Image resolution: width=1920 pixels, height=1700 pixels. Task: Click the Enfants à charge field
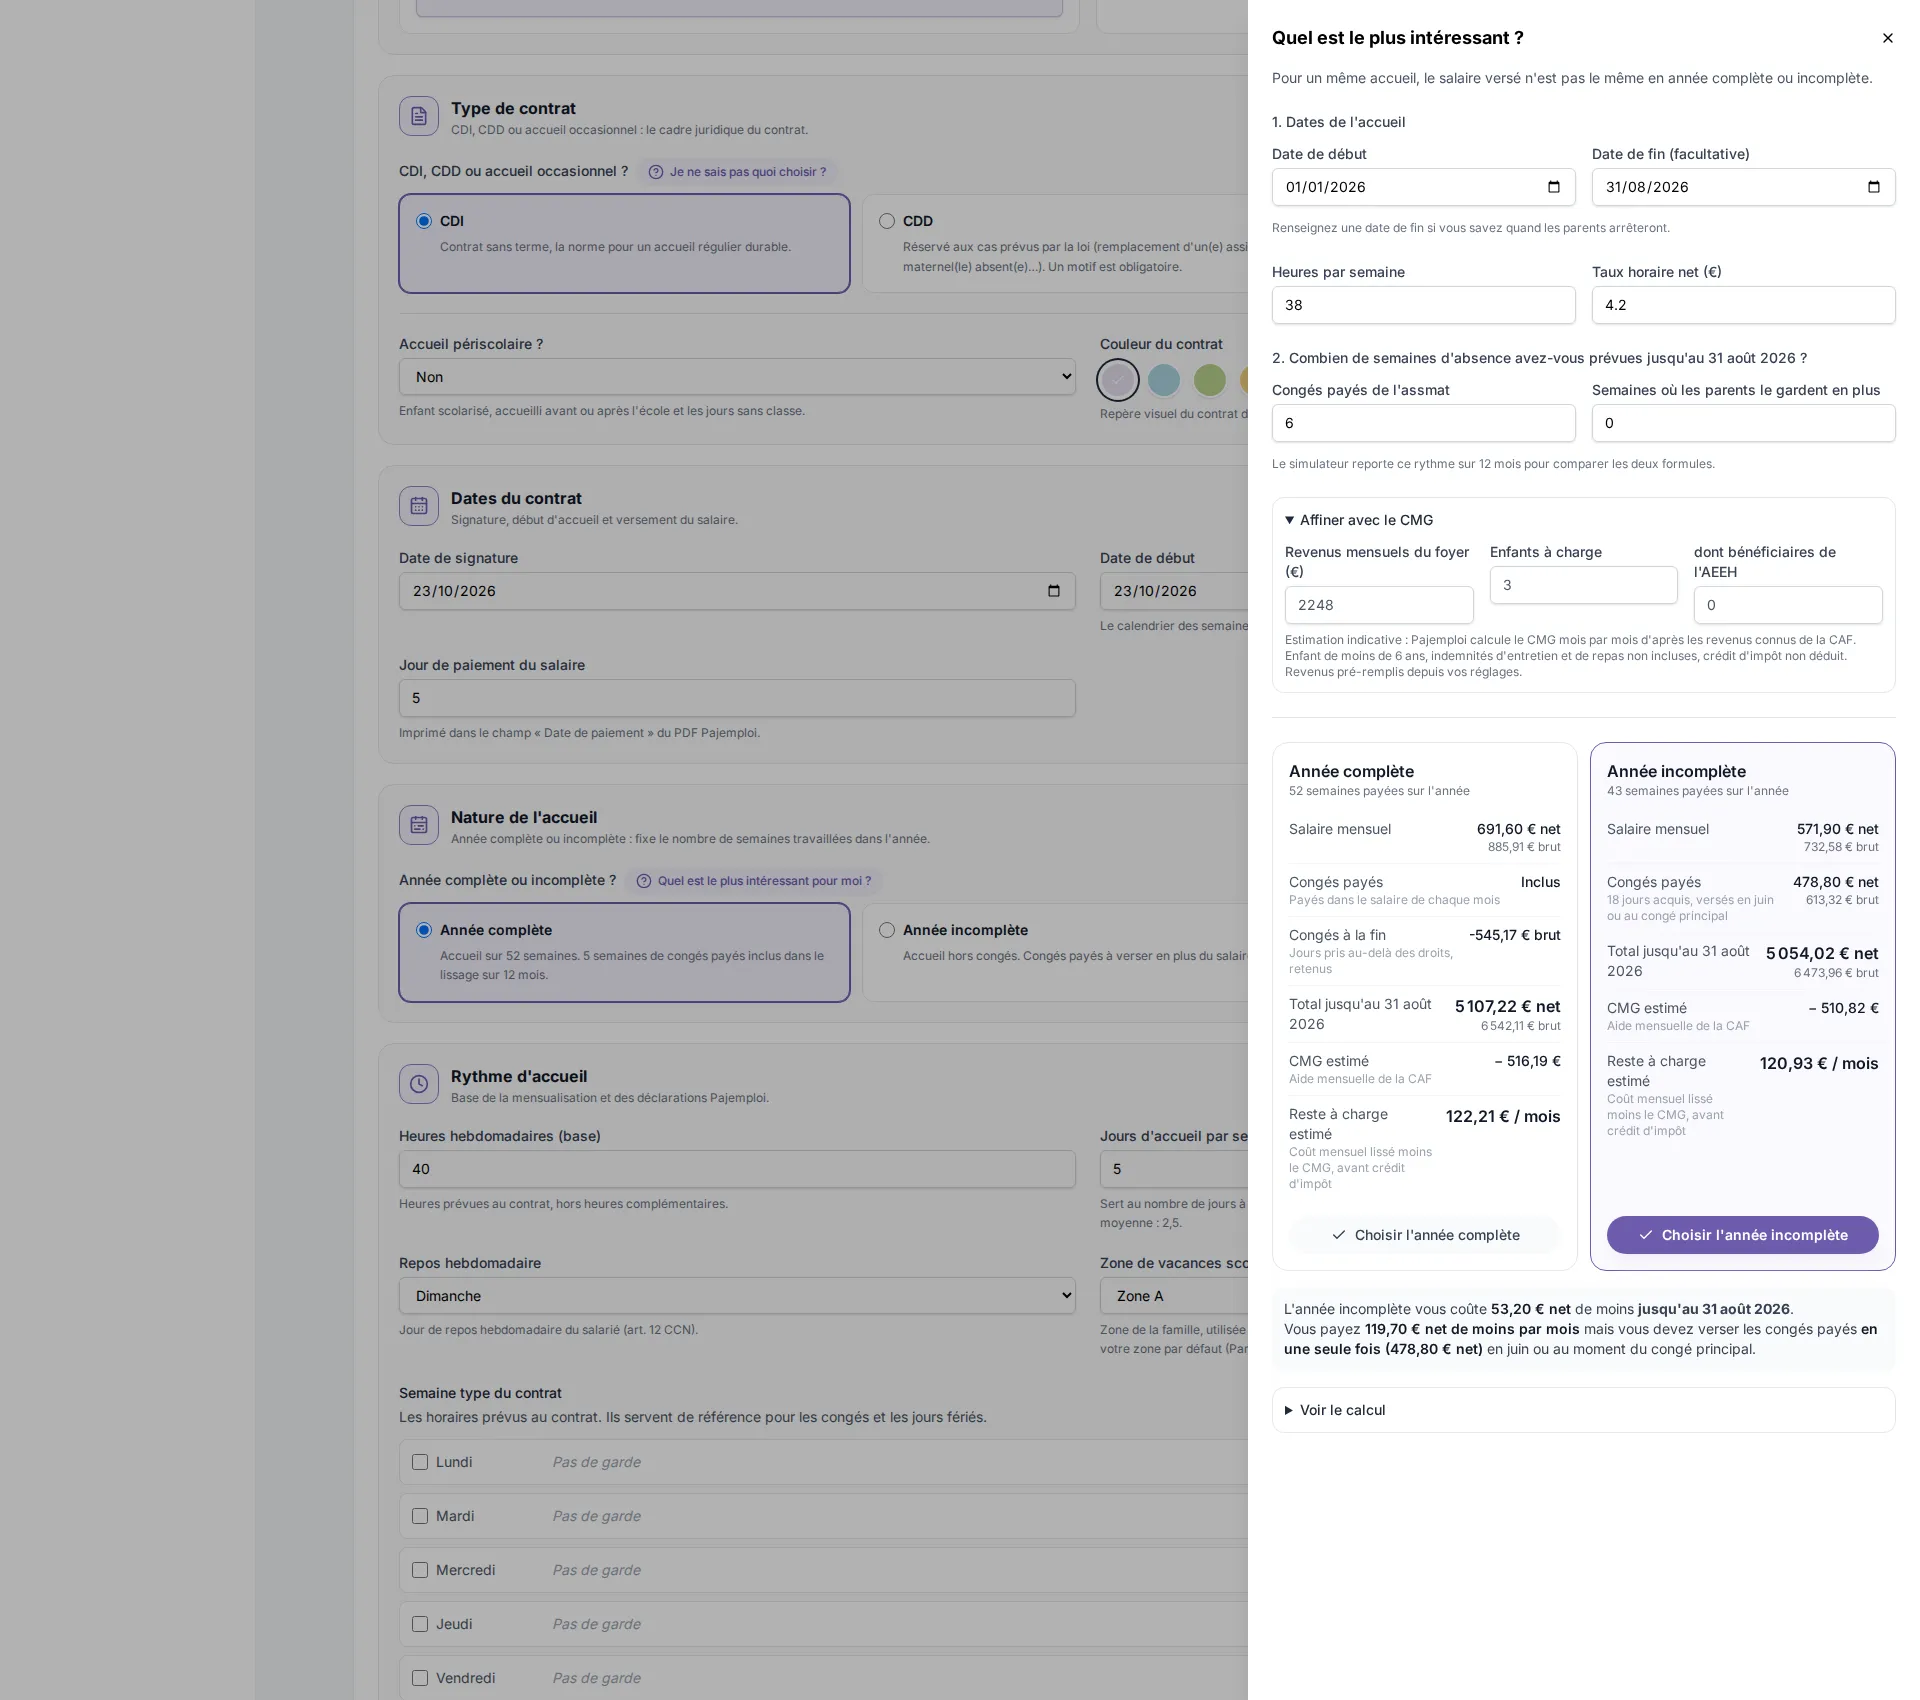[x=1583, y=585]
